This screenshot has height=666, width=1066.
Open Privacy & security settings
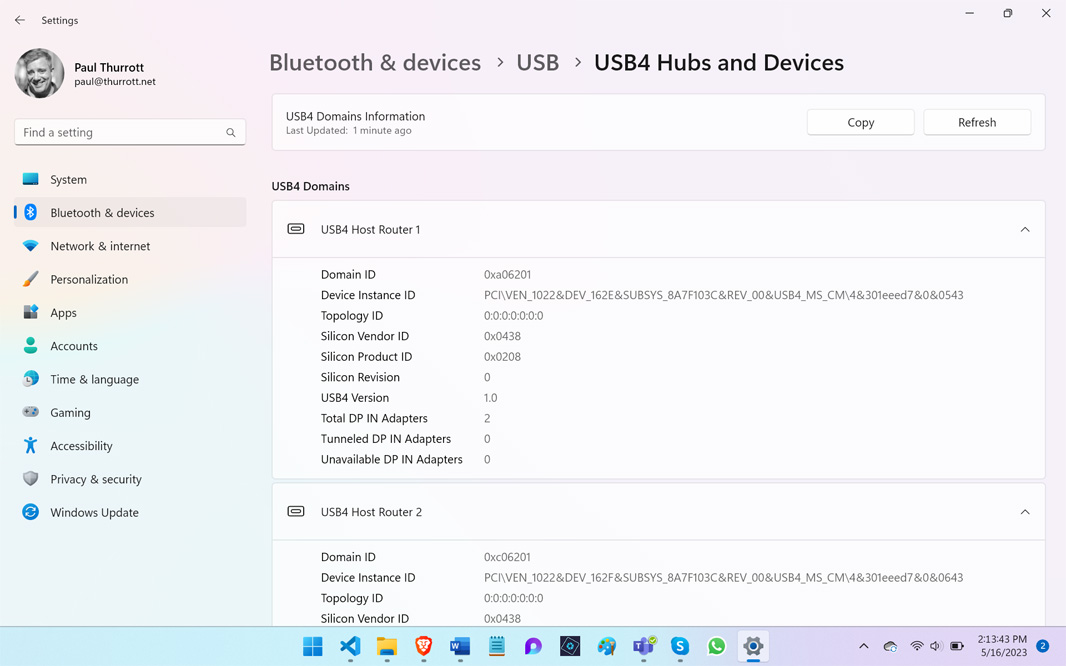[95, 479]
